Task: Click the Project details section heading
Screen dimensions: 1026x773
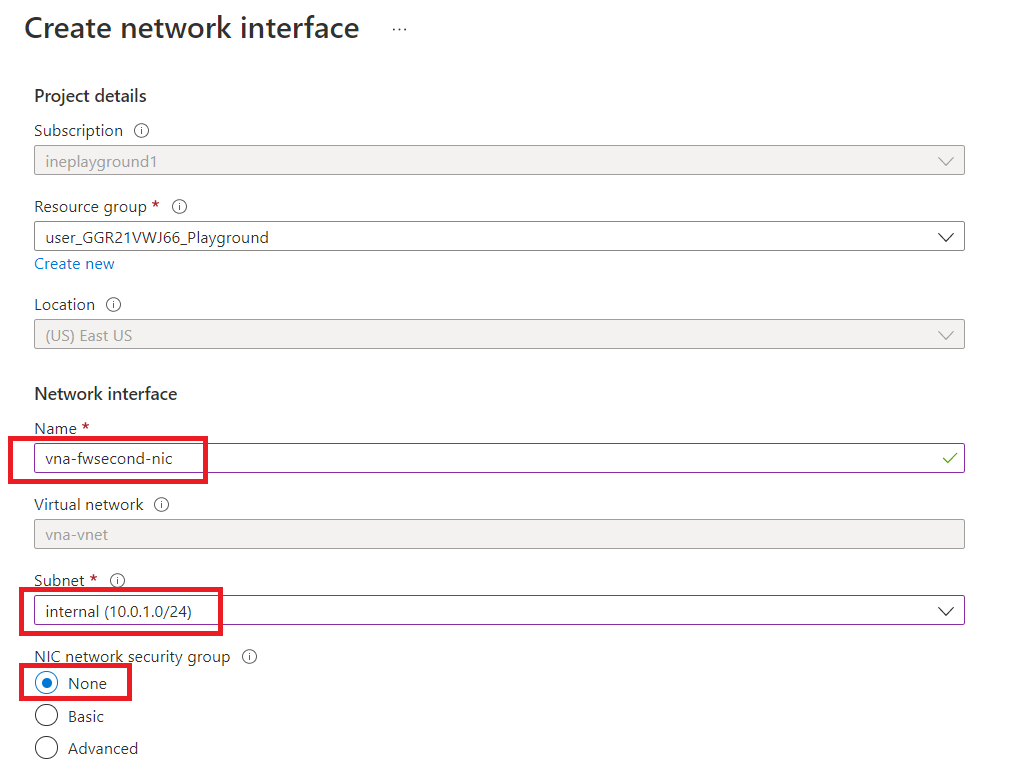Action: click(90, 96)
